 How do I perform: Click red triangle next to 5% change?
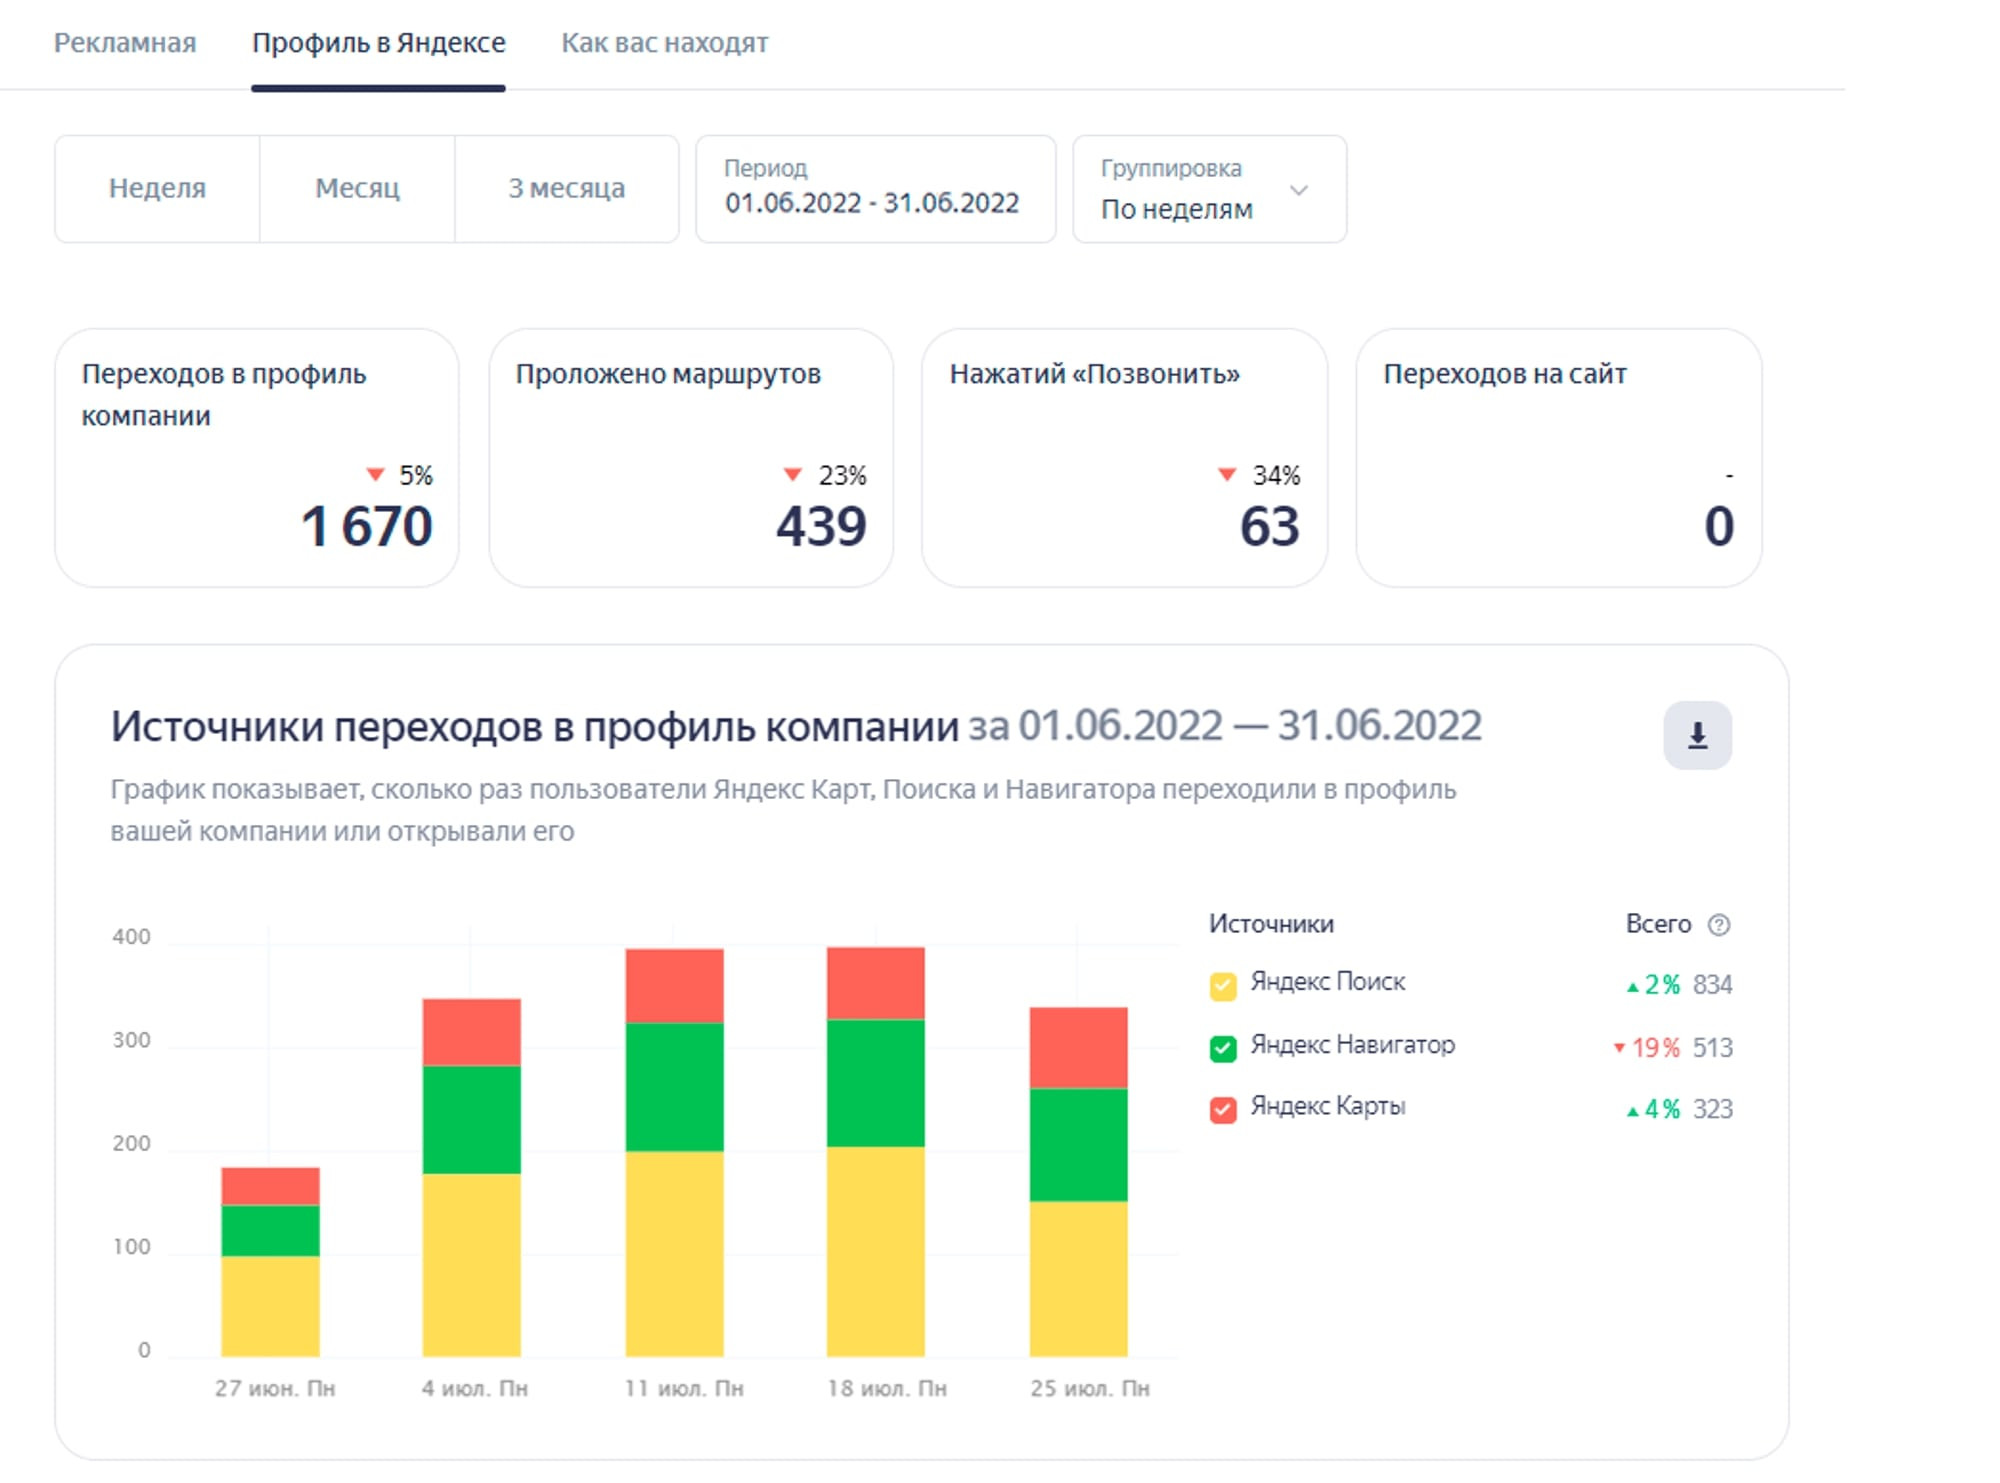coord(375,474)
